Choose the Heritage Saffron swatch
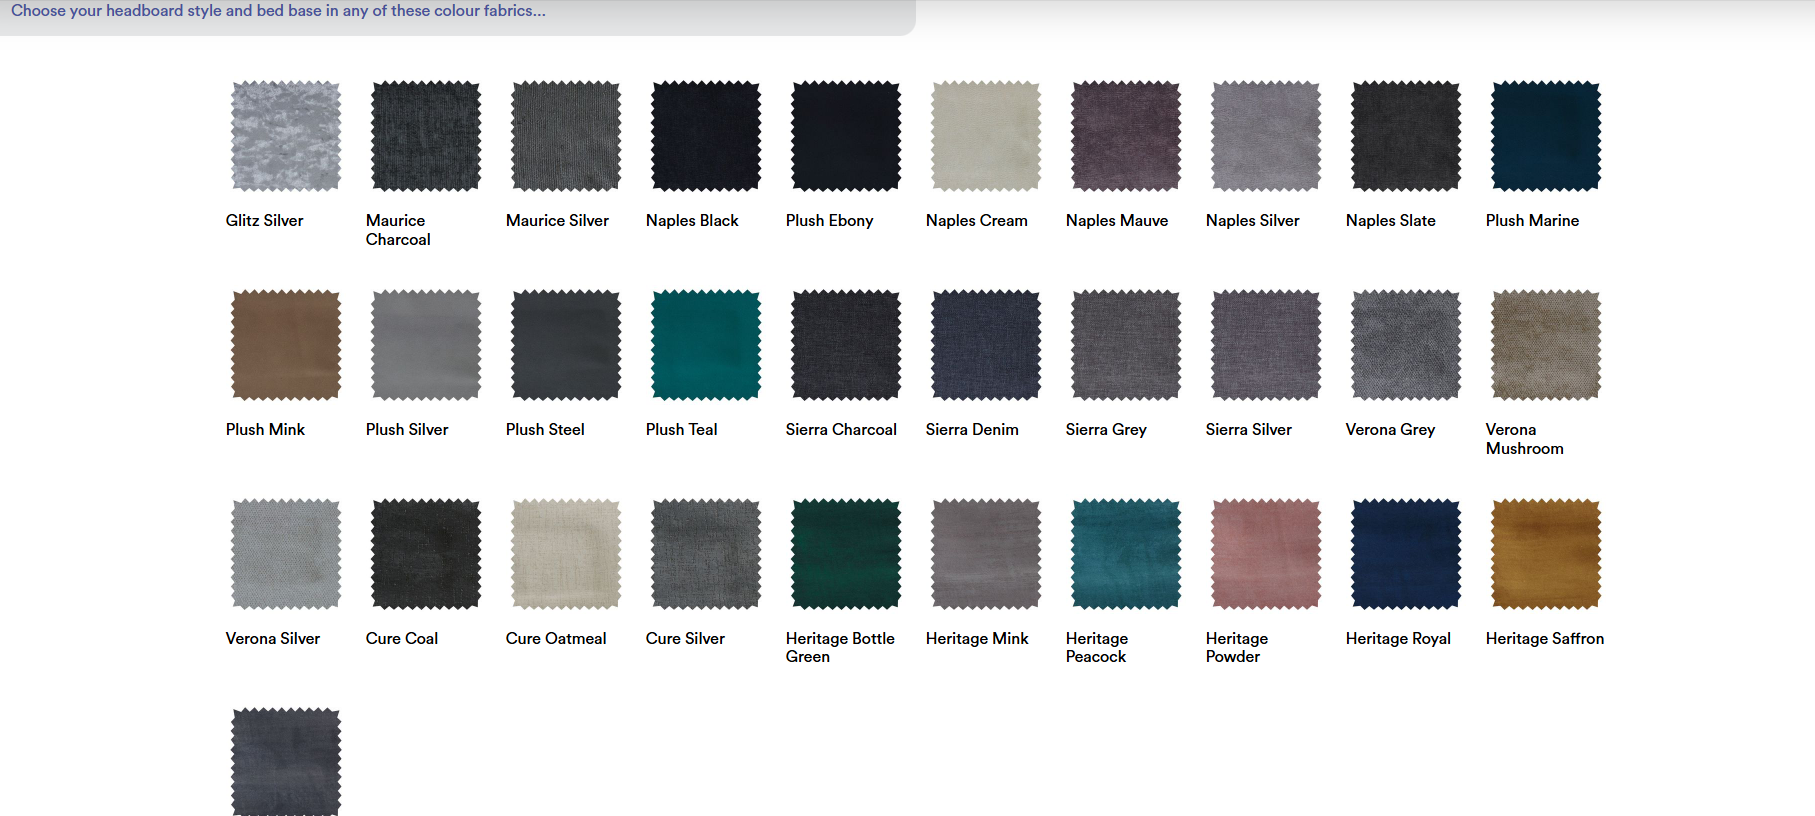This screenshot has height=816, width=1815. point(1546,554)
